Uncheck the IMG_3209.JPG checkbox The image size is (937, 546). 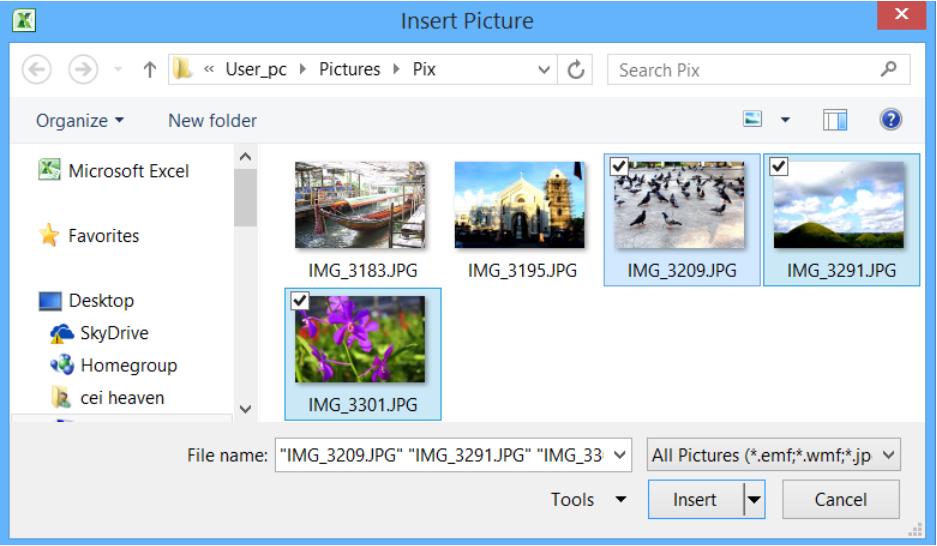(x=619, y=166)
